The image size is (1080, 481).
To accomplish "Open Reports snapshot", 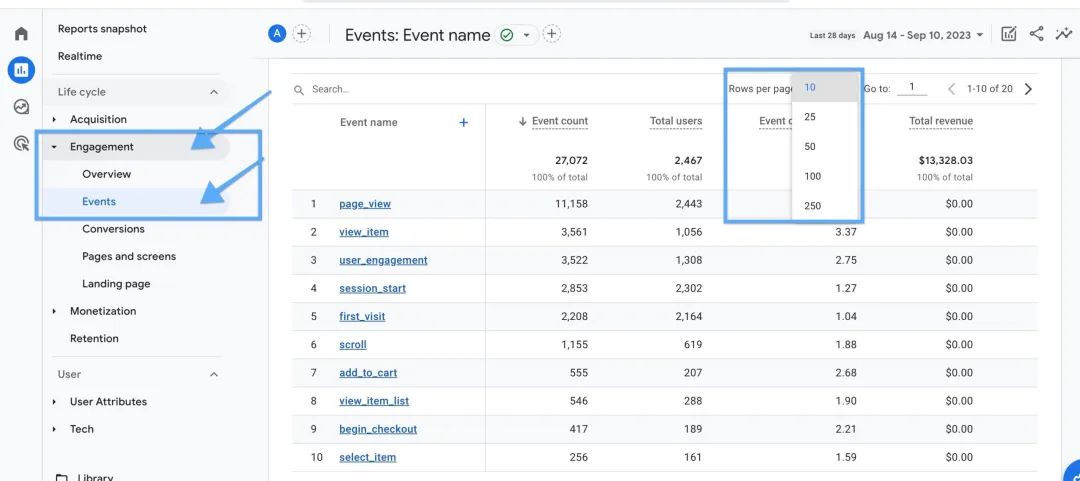I will point(102,29).
